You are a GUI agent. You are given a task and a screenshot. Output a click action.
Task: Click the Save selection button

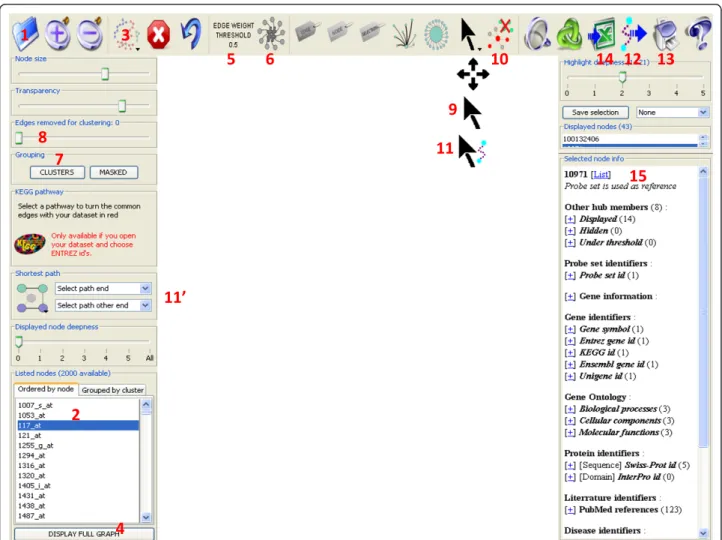pyautogui.click(x=595, y=112)
